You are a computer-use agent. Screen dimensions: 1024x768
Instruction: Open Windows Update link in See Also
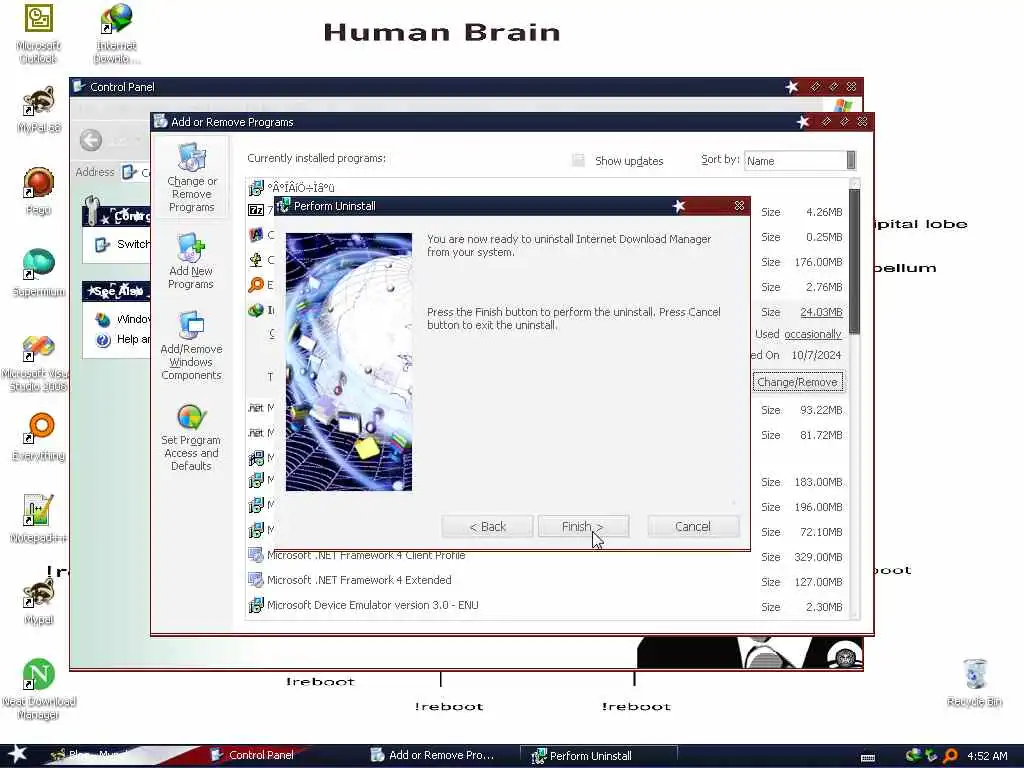click(x=123, y=319)
